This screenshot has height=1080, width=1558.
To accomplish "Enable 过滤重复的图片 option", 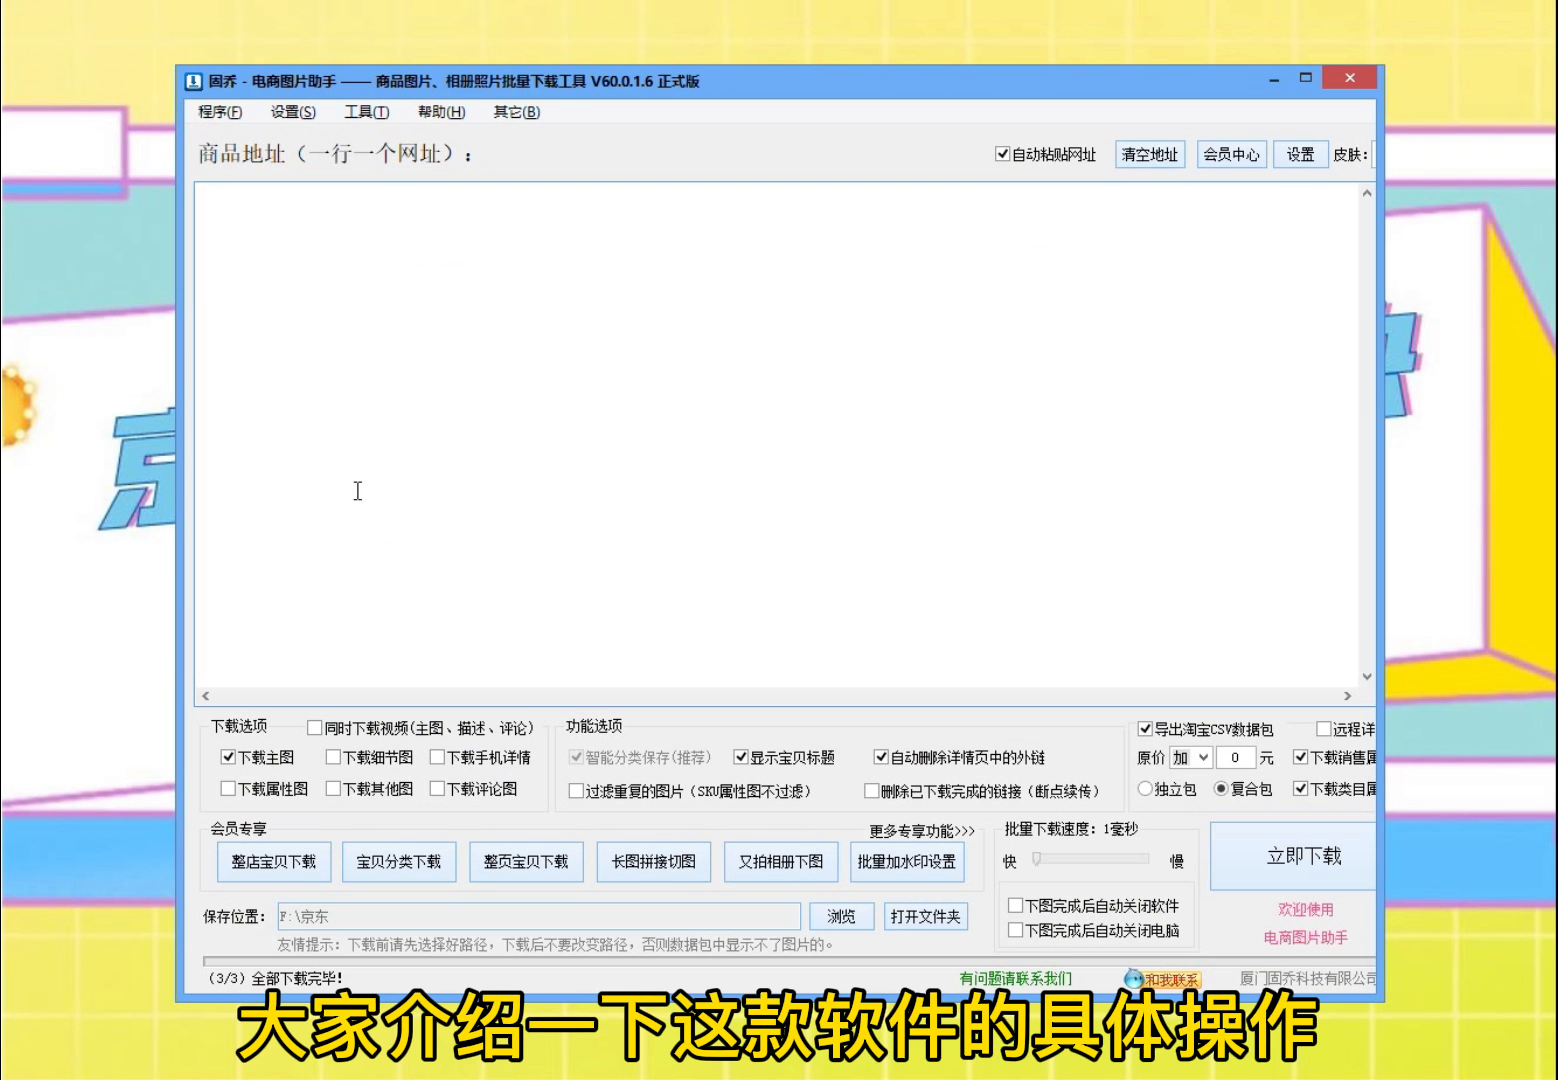I will coord(576,791).
